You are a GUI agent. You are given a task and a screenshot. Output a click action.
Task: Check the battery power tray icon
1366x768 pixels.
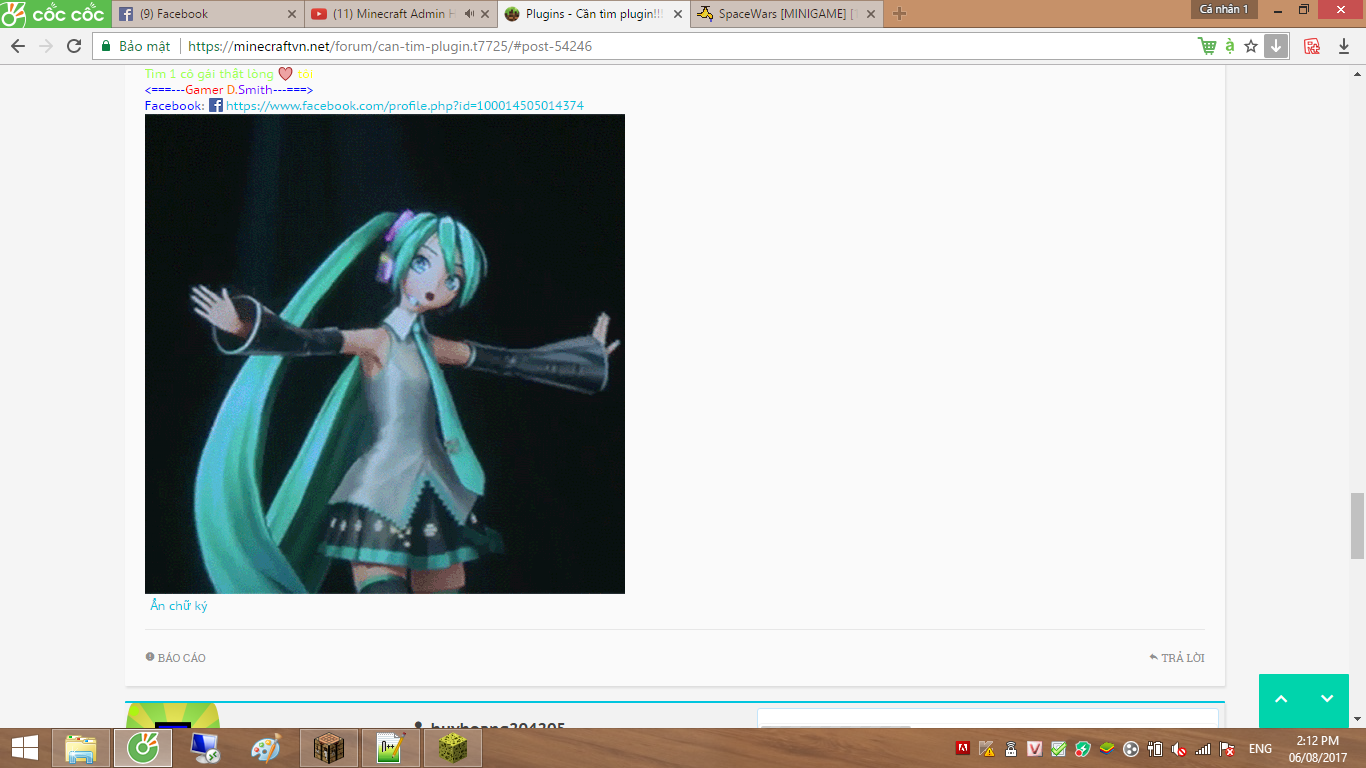pos(1155,749)
